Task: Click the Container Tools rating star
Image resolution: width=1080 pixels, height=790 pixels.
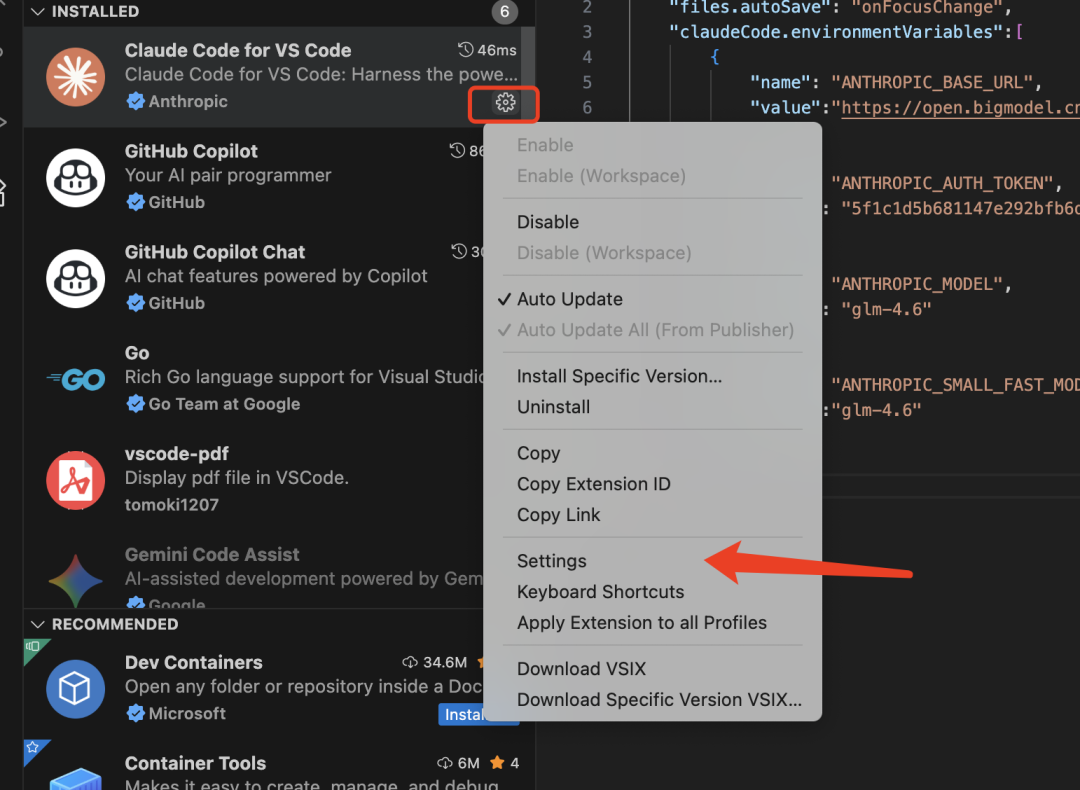Action: 497,762
